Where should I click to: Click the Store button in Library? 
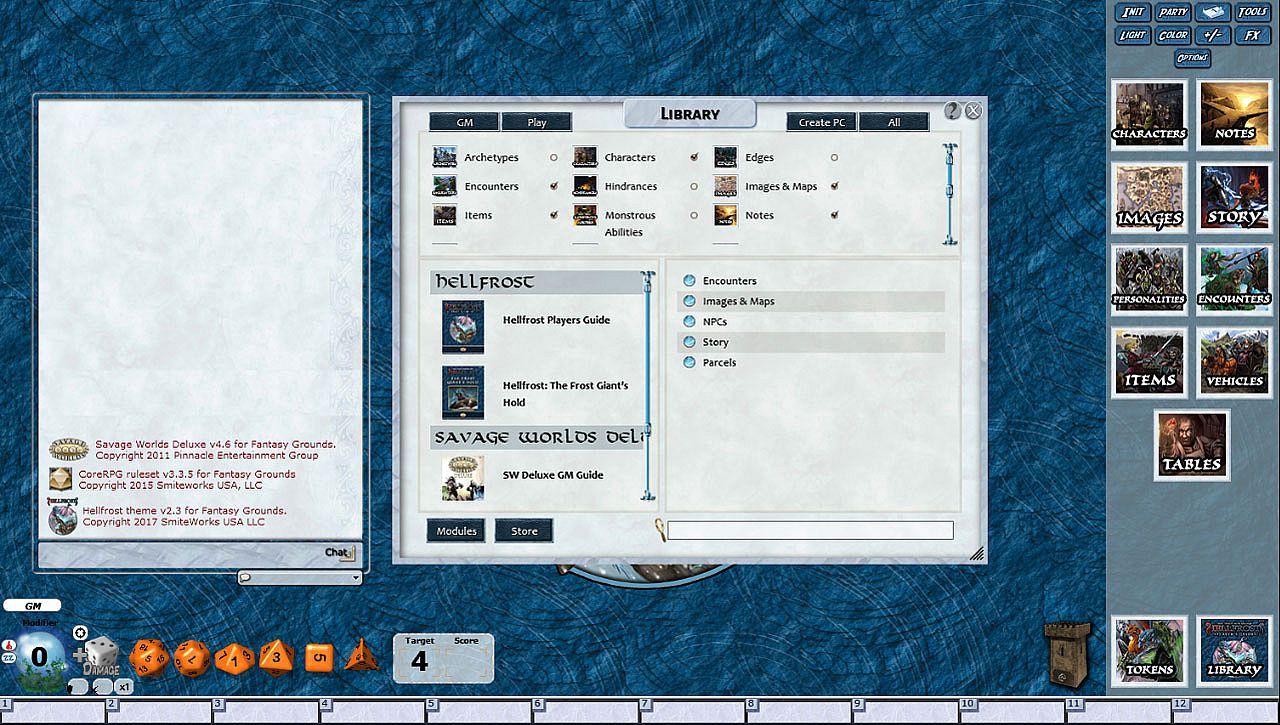[x=524, y=531]
